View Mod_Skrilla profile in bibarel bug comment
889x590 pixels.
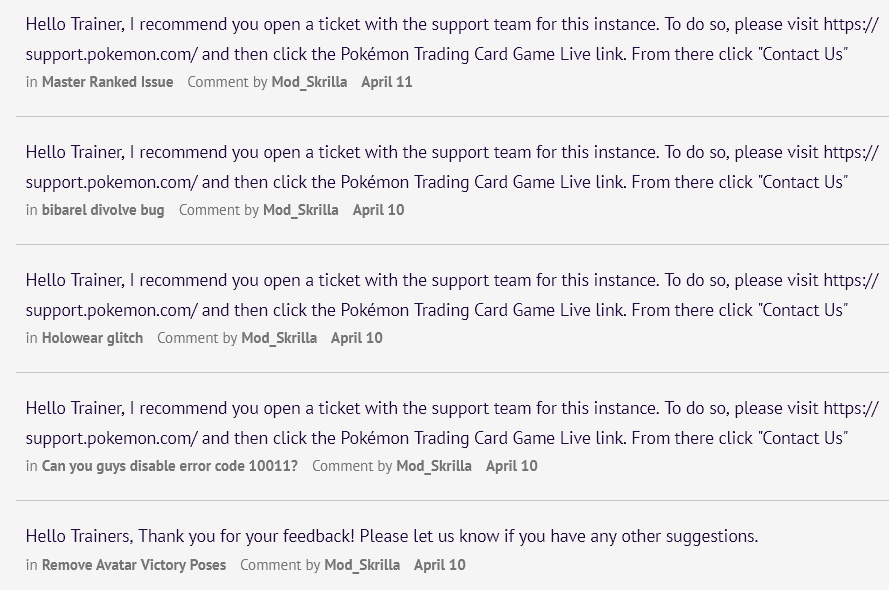coord(300,210)
